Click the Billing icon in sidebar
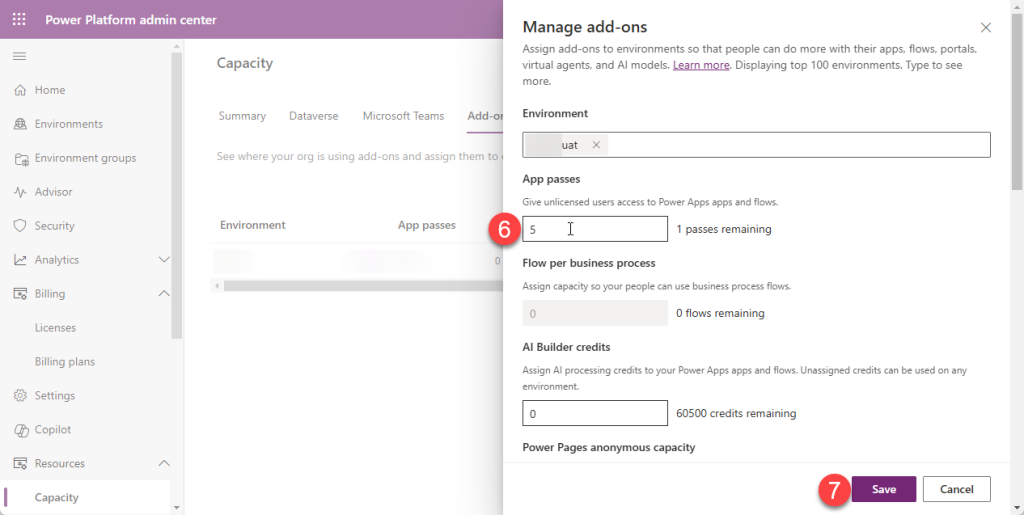Image resolution: width=1024 pixels, height=515 pixels. (20, 294)
